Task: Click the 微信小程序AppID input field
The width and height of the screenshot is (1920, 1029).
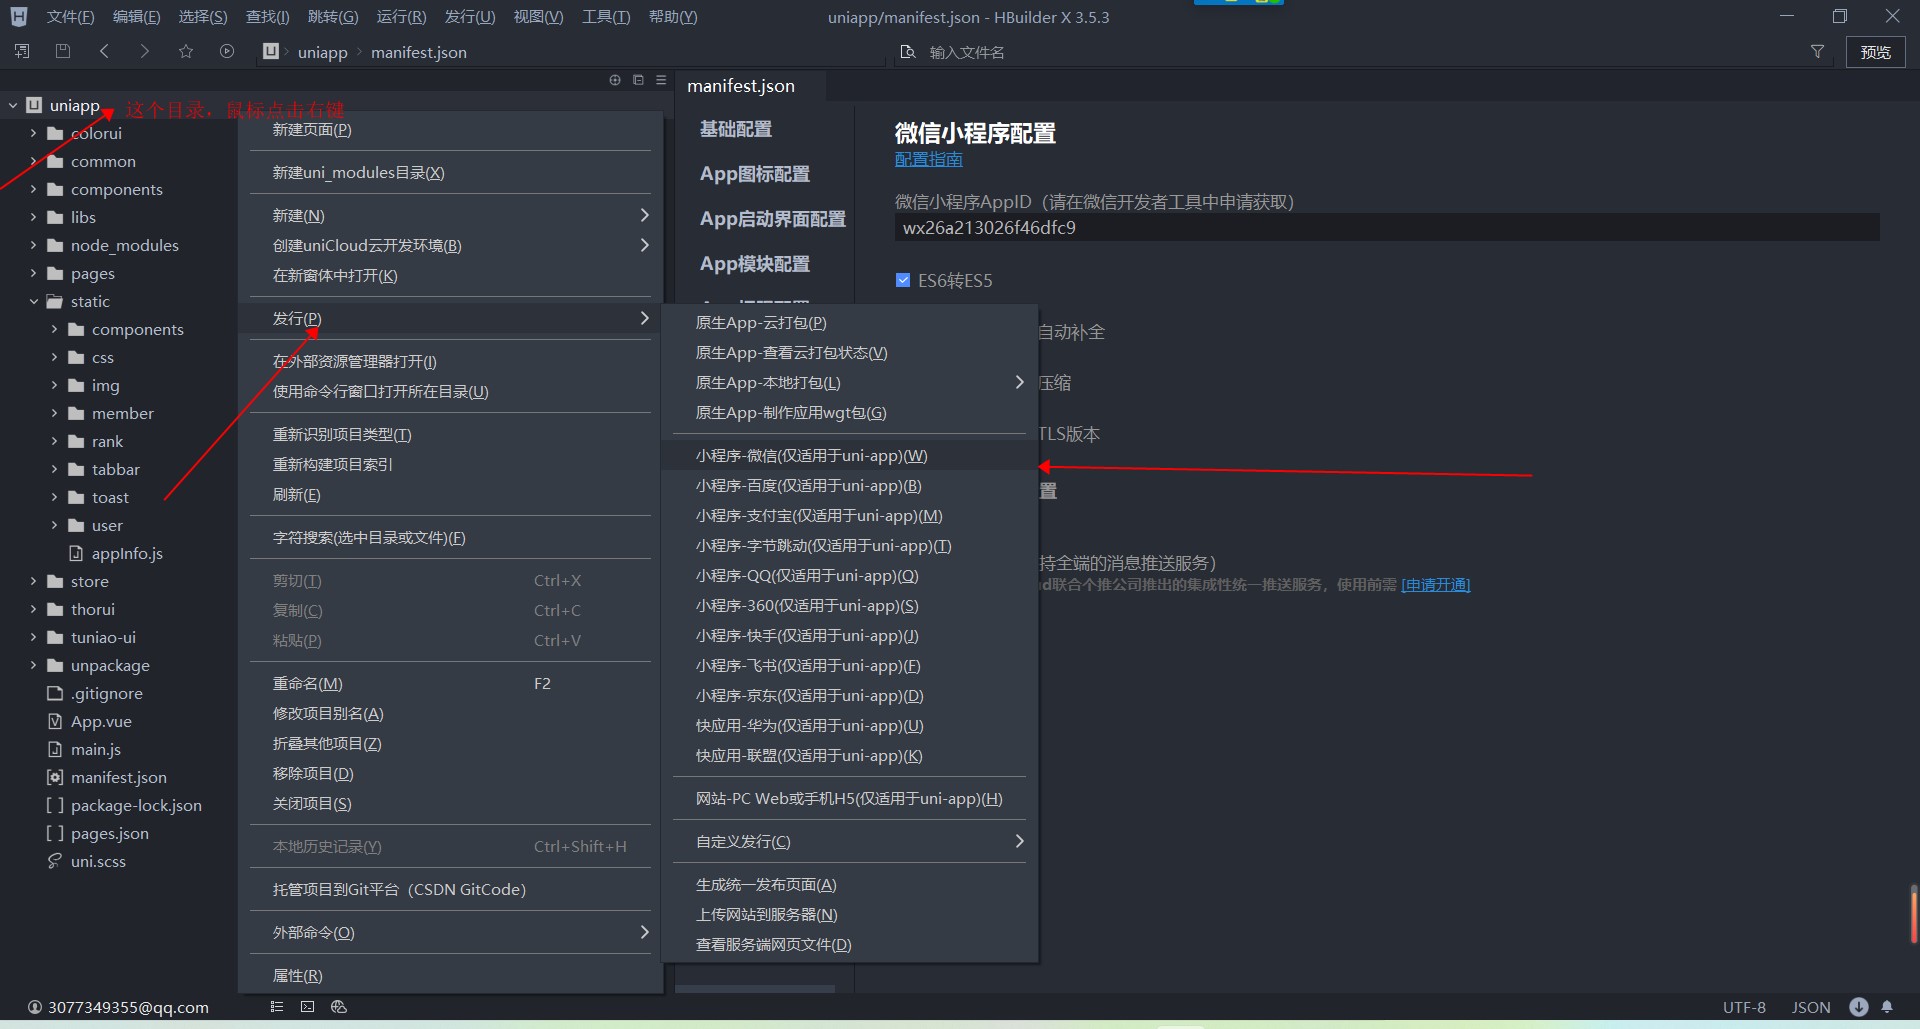Action: pyautogui.click(x=1387, y=228)
